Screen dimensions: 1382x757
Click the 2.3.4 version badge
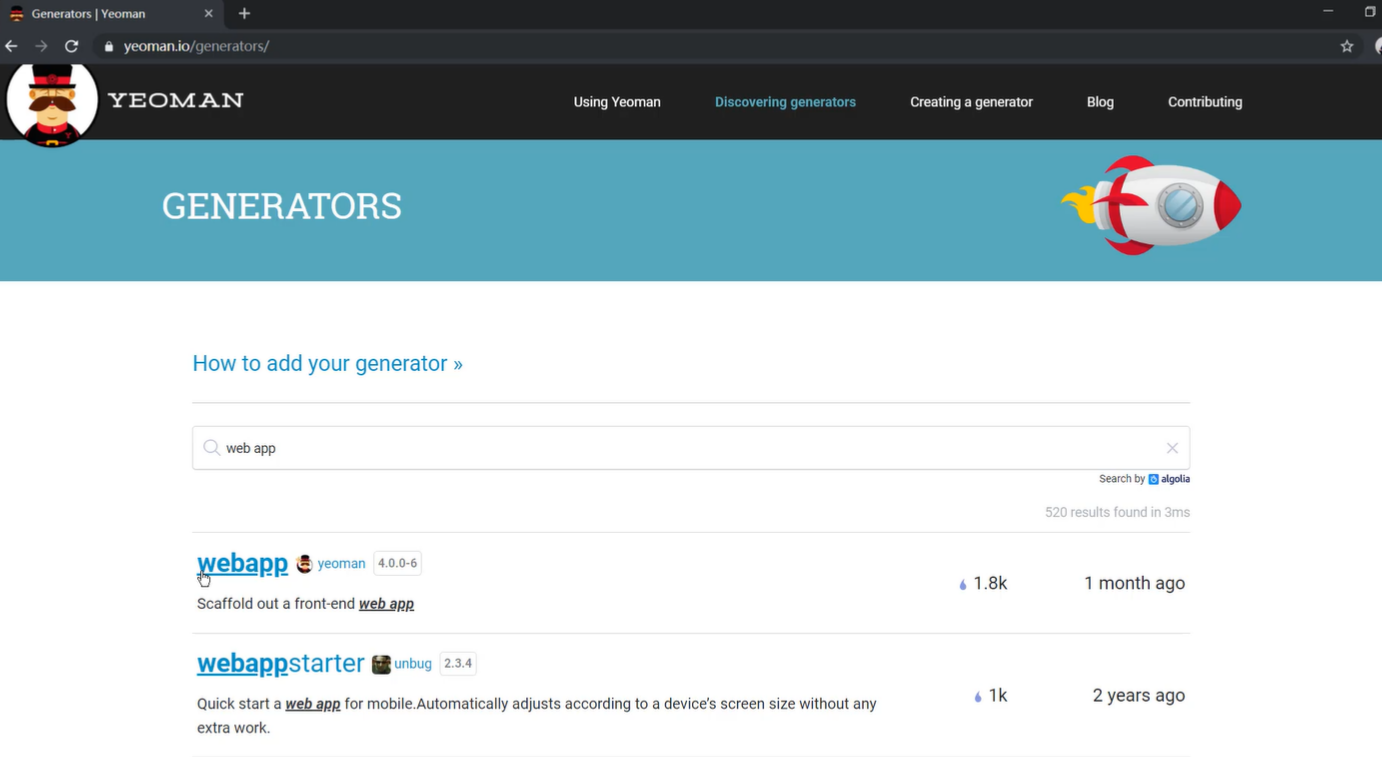point(458,663)
